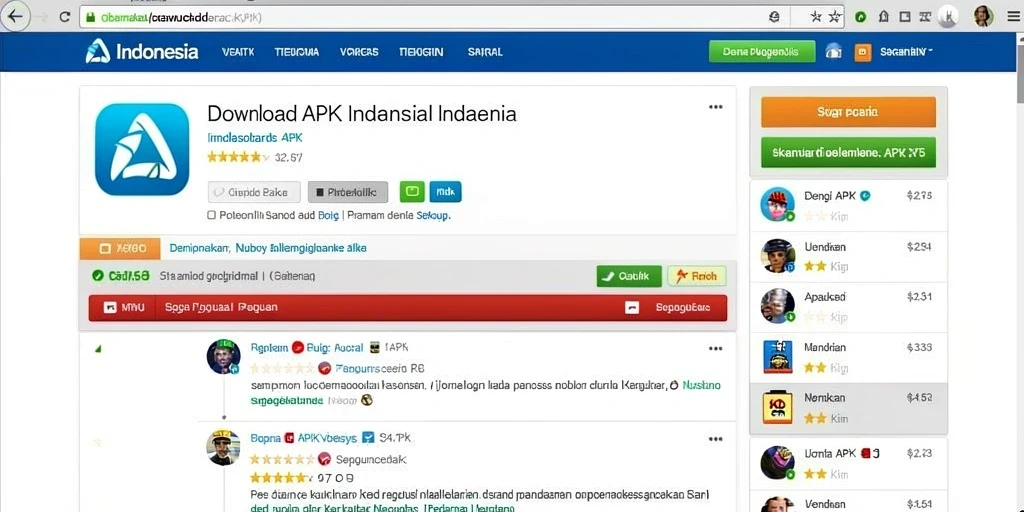Viewport: 1024px width, 512px height.
Task: Open the browser hamburger menu
Action: 1013,17
